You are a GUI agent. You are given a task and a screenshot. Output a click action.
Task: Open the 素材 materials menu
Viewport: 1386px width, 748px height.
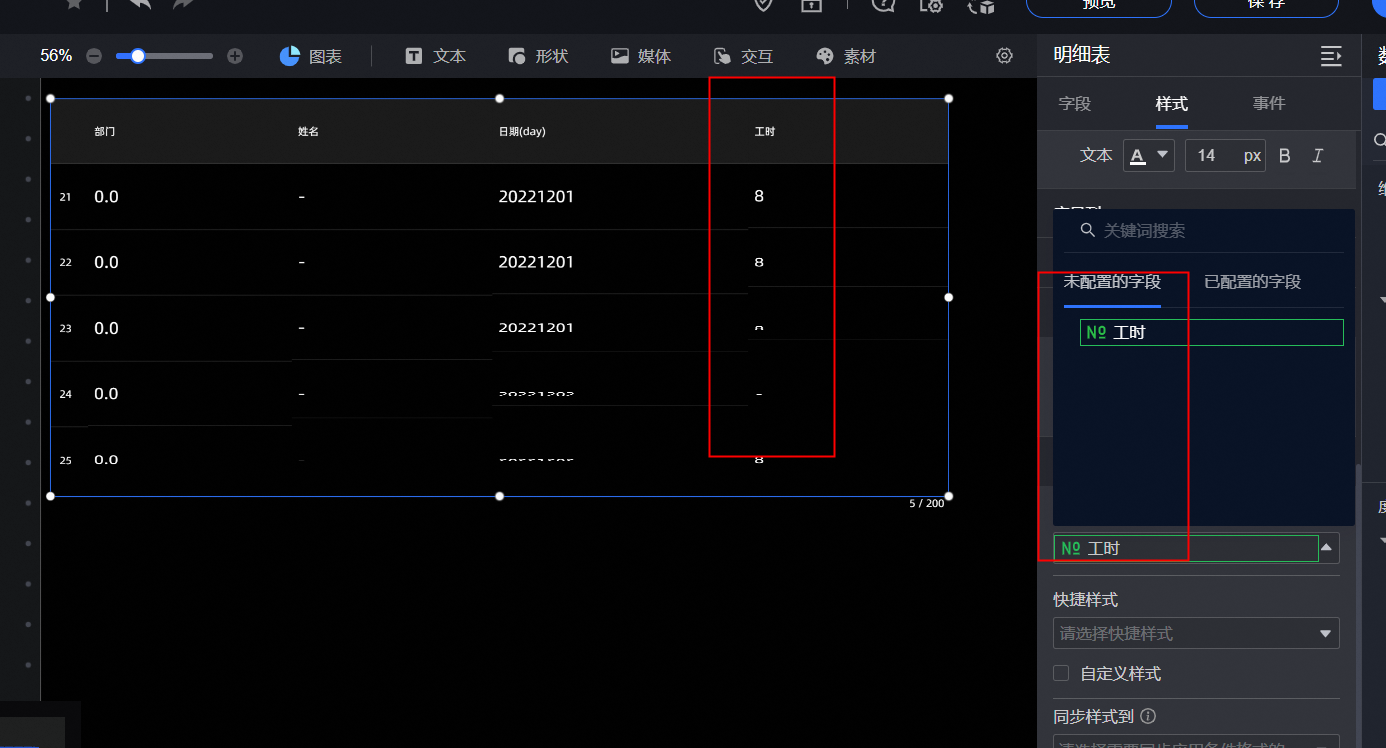tap(846, 56)
